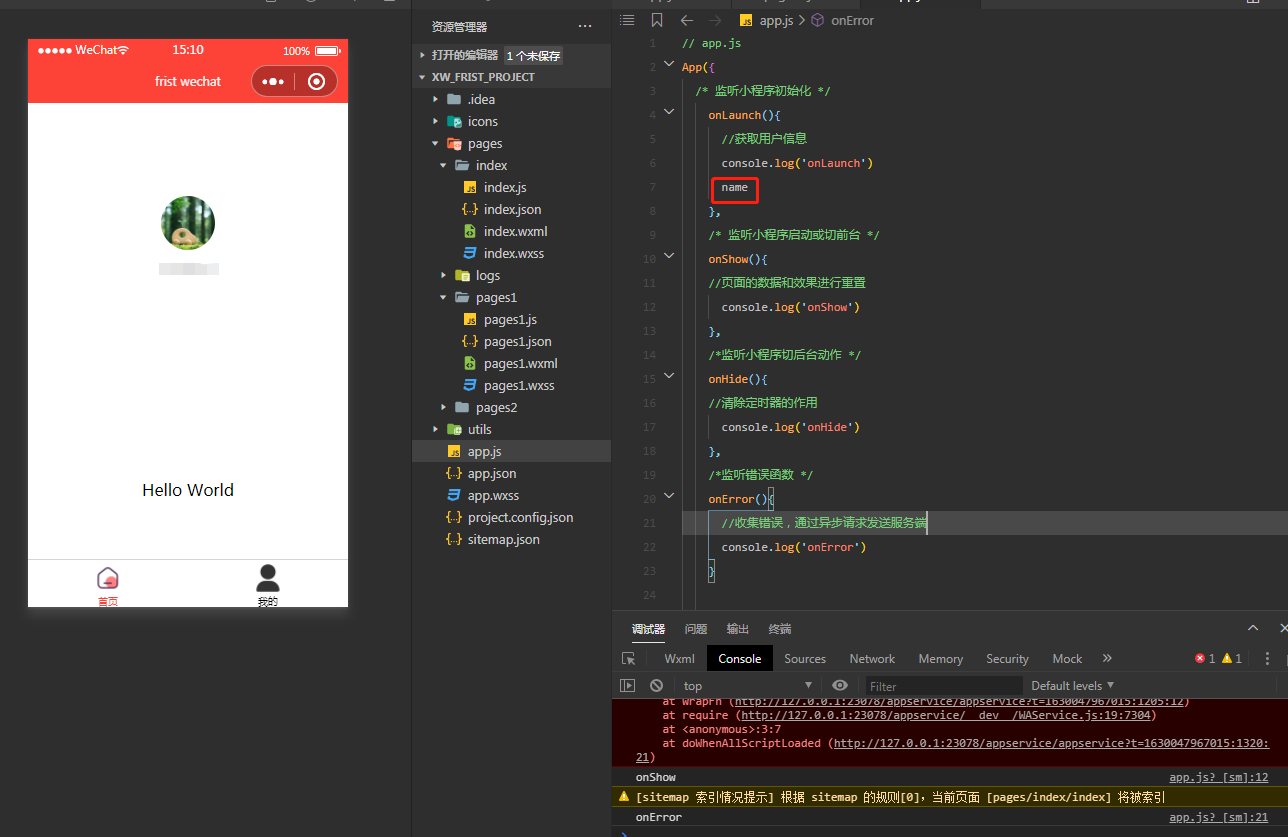Open explorer more actions ellipsis
Image resolution: width=1288 pixels, height=837 pixels.
coord(585,27)
